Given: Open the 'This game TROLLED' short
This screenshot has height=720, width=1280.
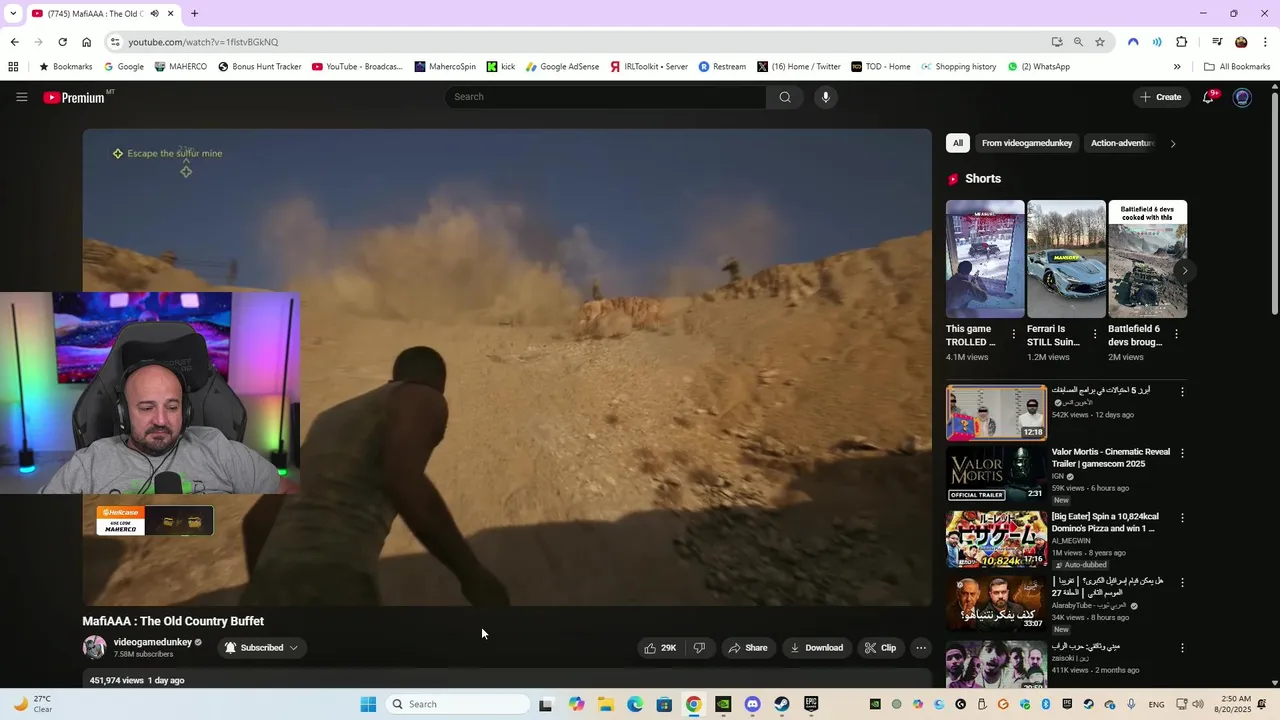Looking at the screenshot, I should [985, 259].
